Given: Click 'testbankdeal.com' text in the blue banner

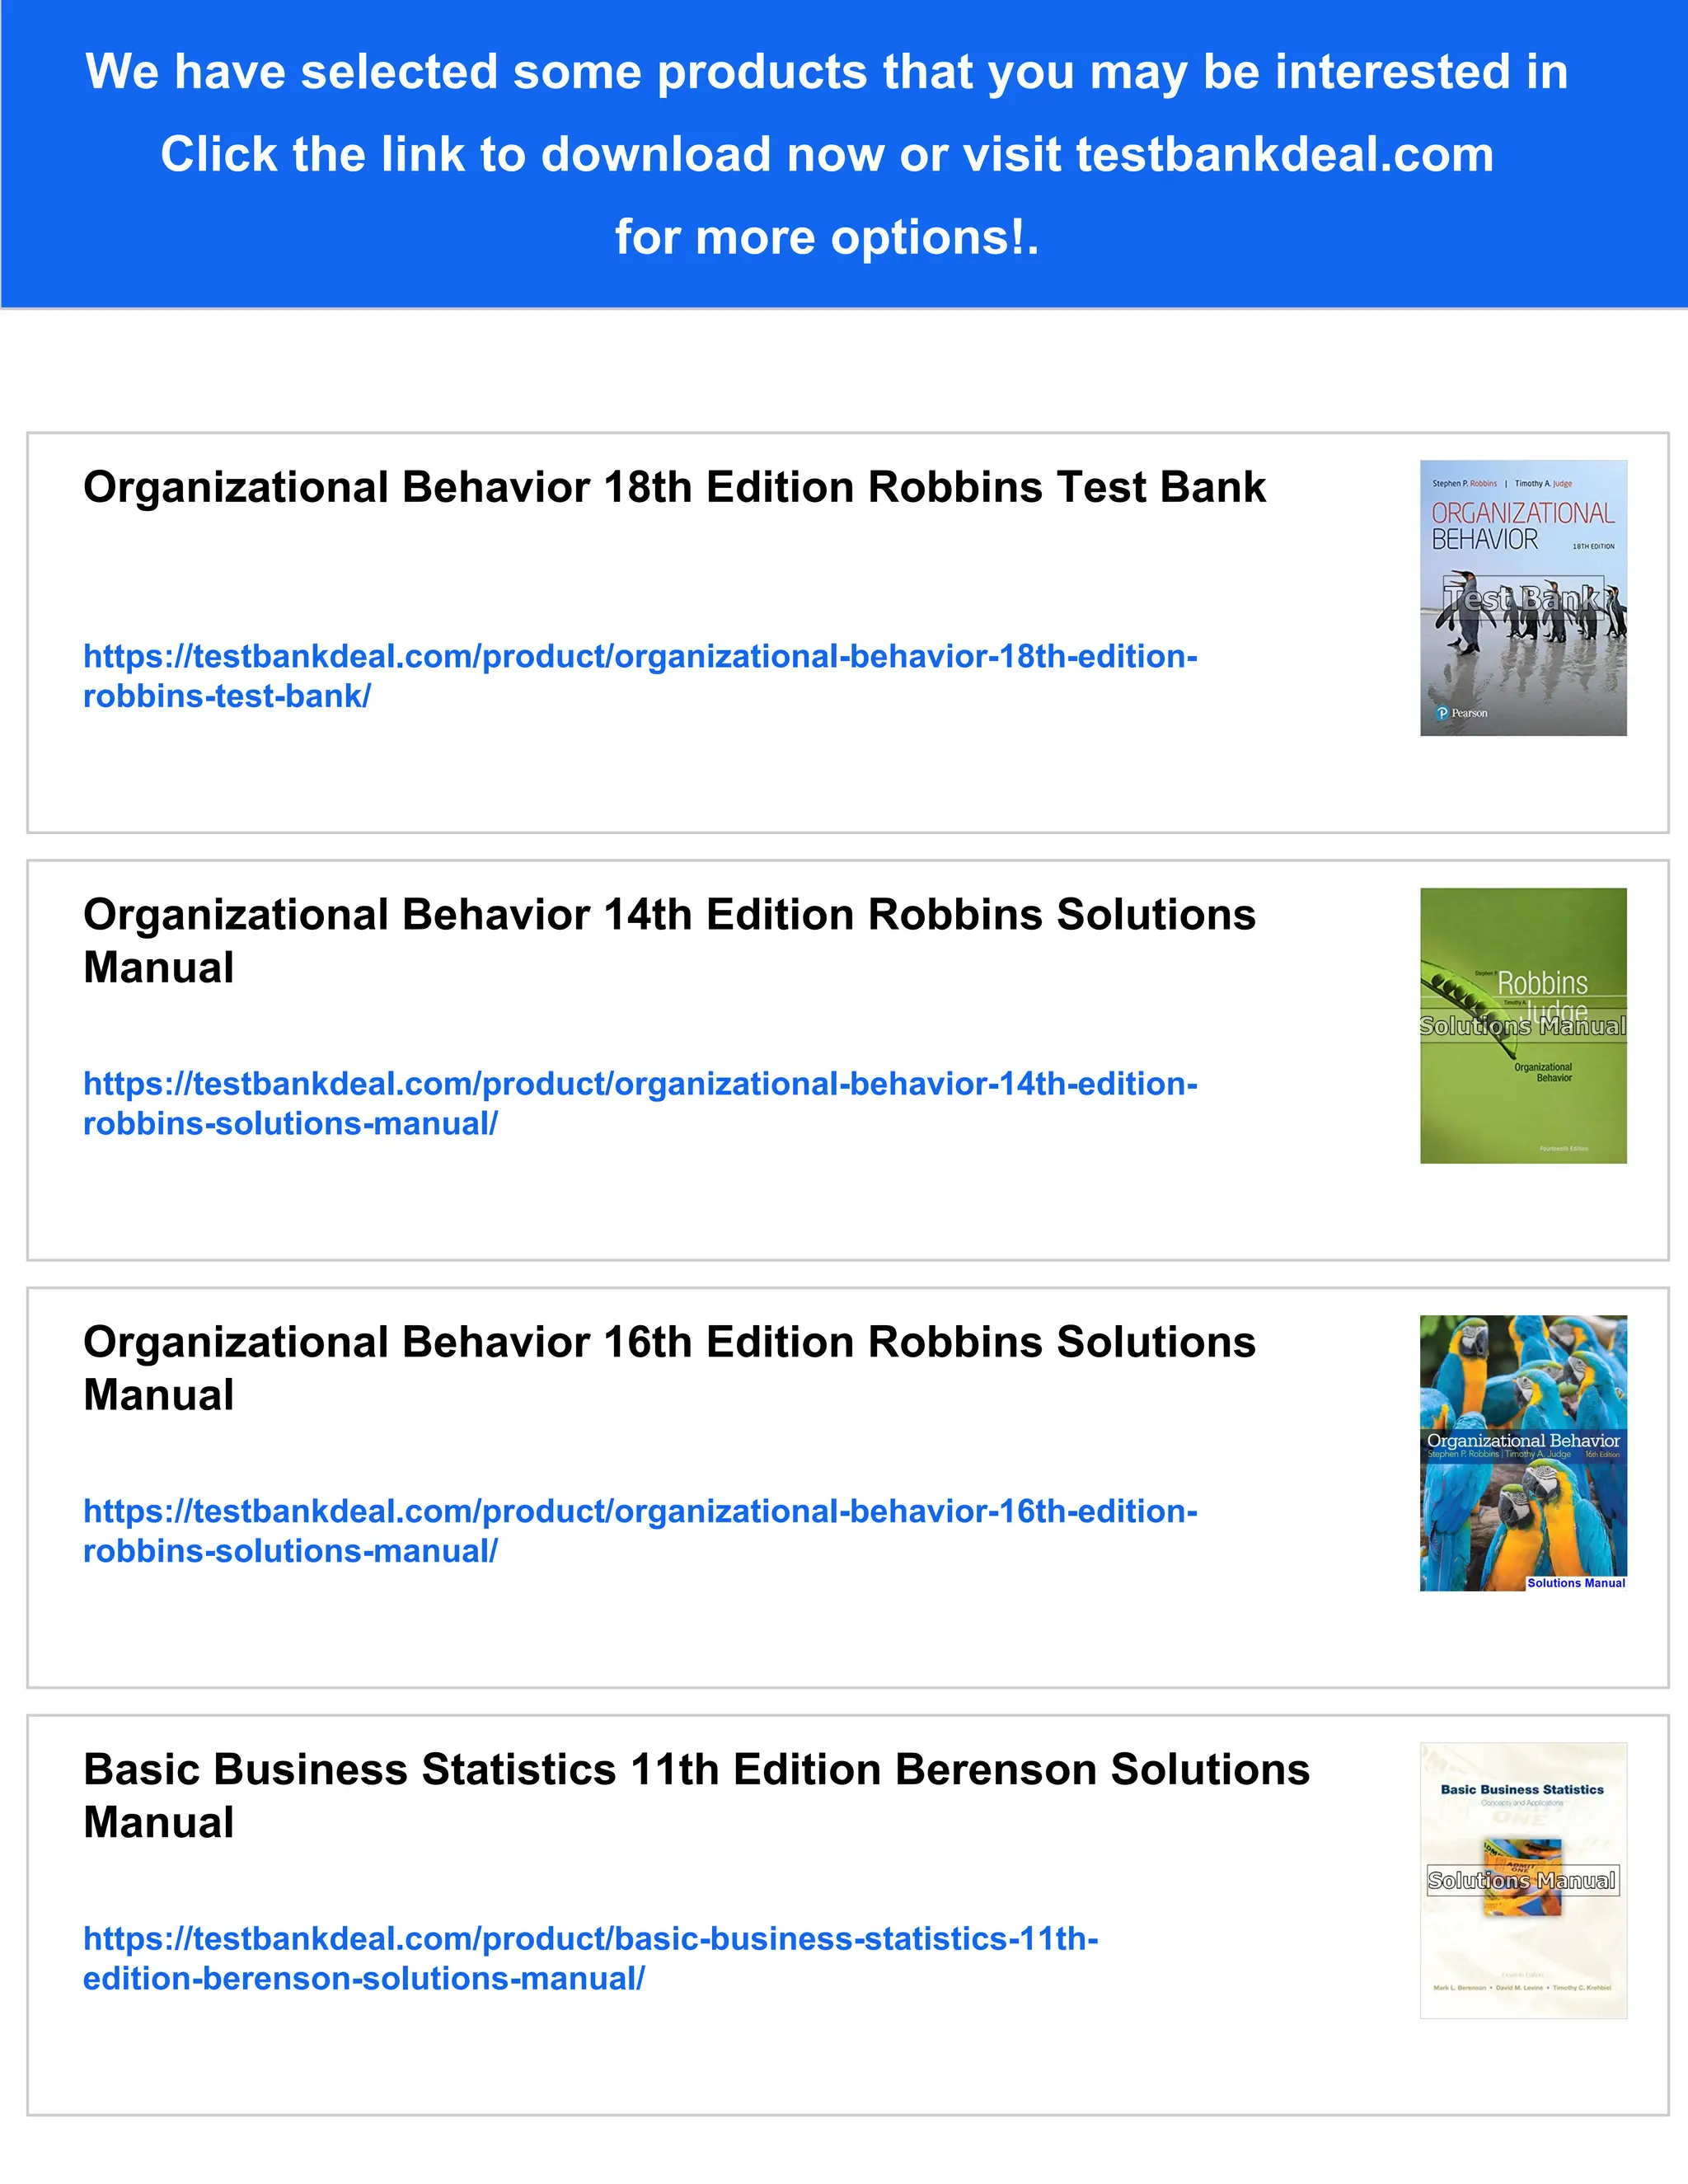Looking at the screenshot, I should [x=1284, y=155].
